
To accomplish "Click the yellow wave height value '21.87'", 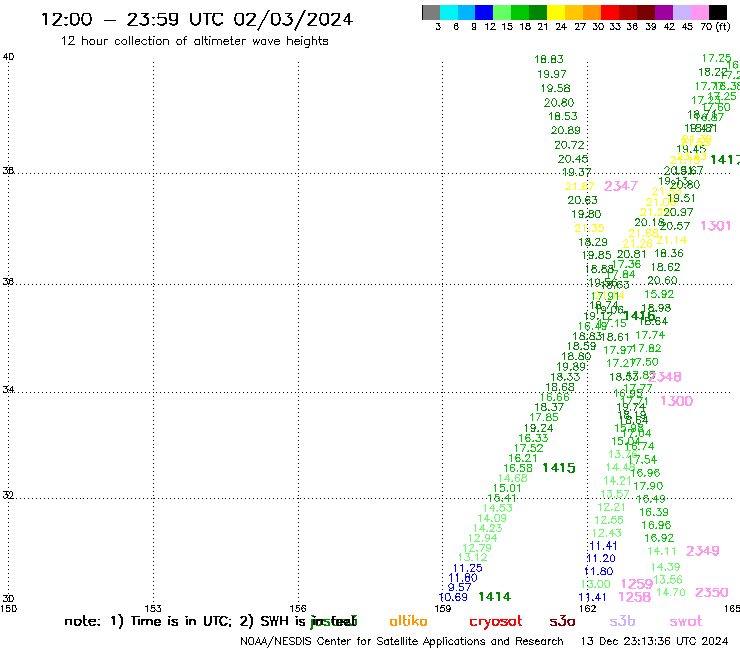I will 580,186.
